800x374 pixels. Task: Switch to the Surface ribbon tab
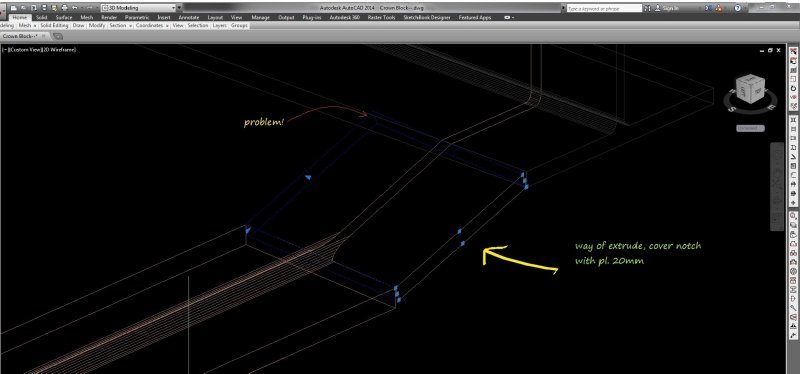click(64, 17)
